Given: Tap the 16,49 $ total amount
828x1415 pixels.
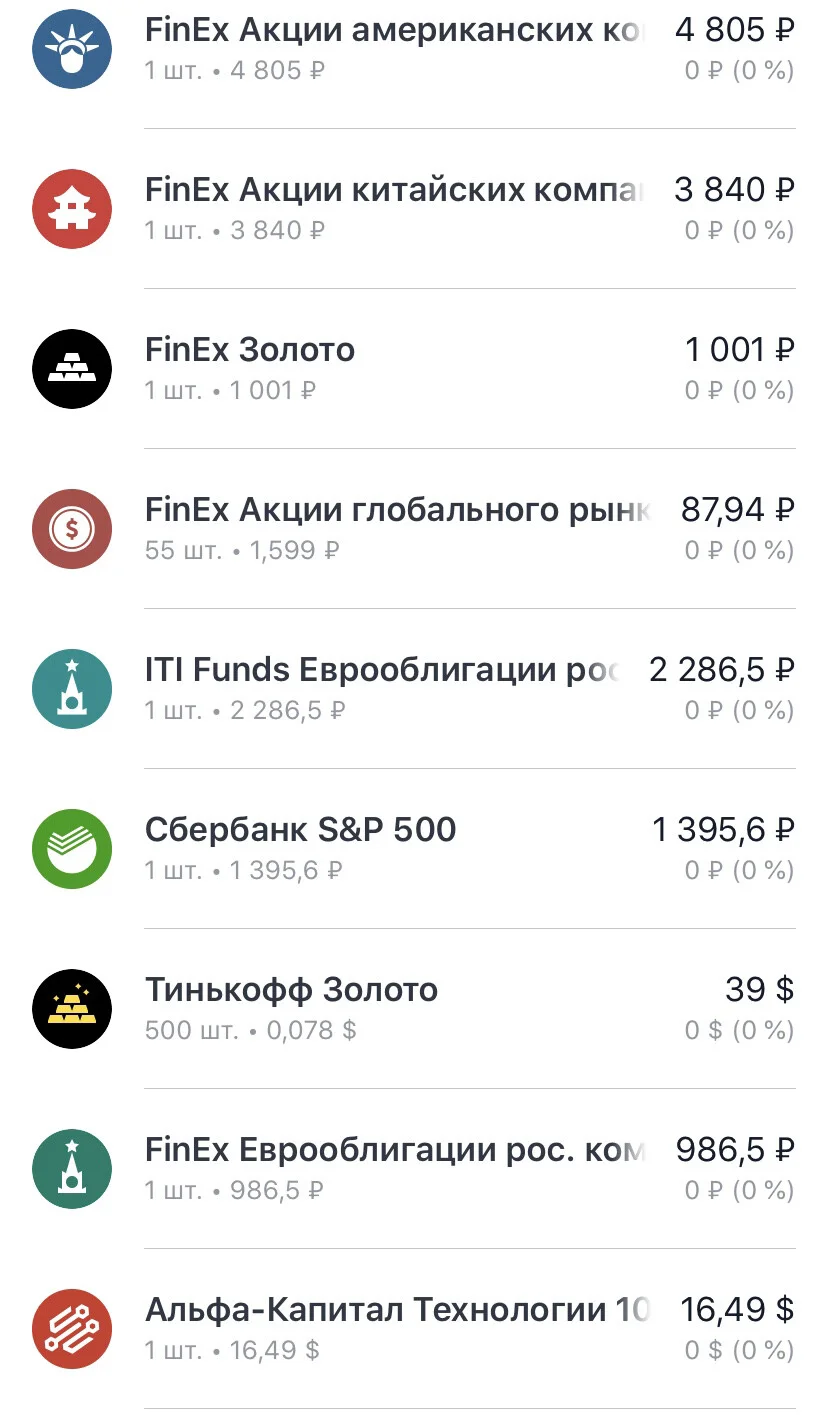Looking at the screenshot, I should [x=738, y=1310].
